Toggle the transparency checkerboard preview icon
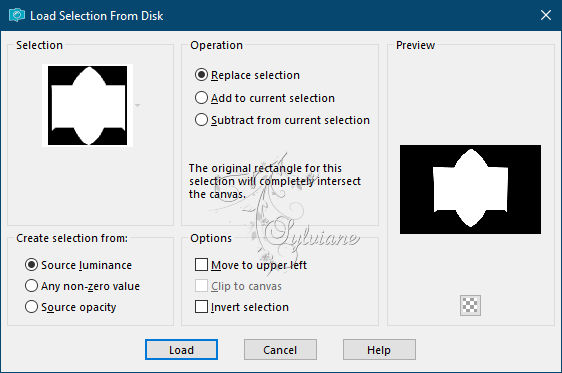This screenshot has height=373, width=562. pyautogui.click(x=470, y=305)
